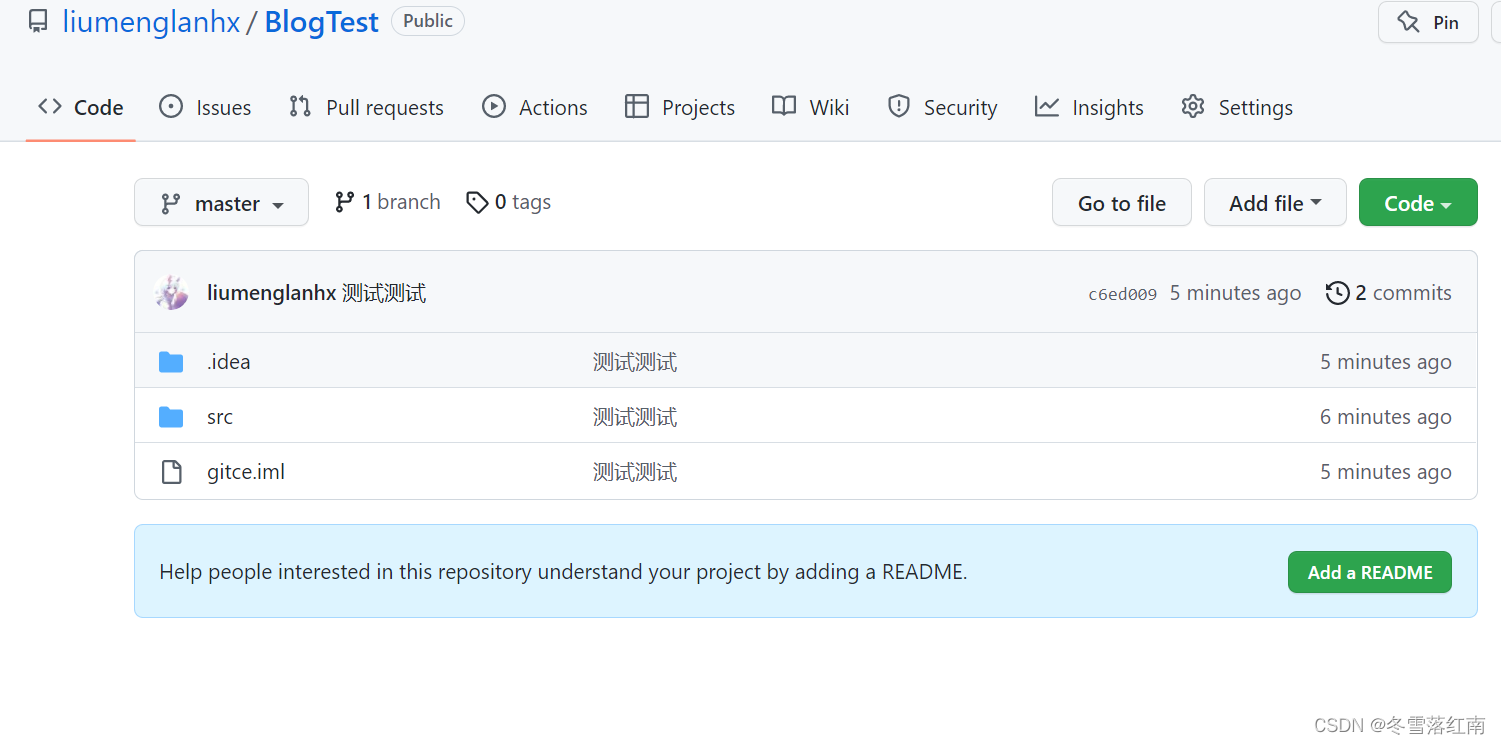The width and height of the screenshot is (1501, 745).
Task: Open the .idea folder
Action: (229, 362)
